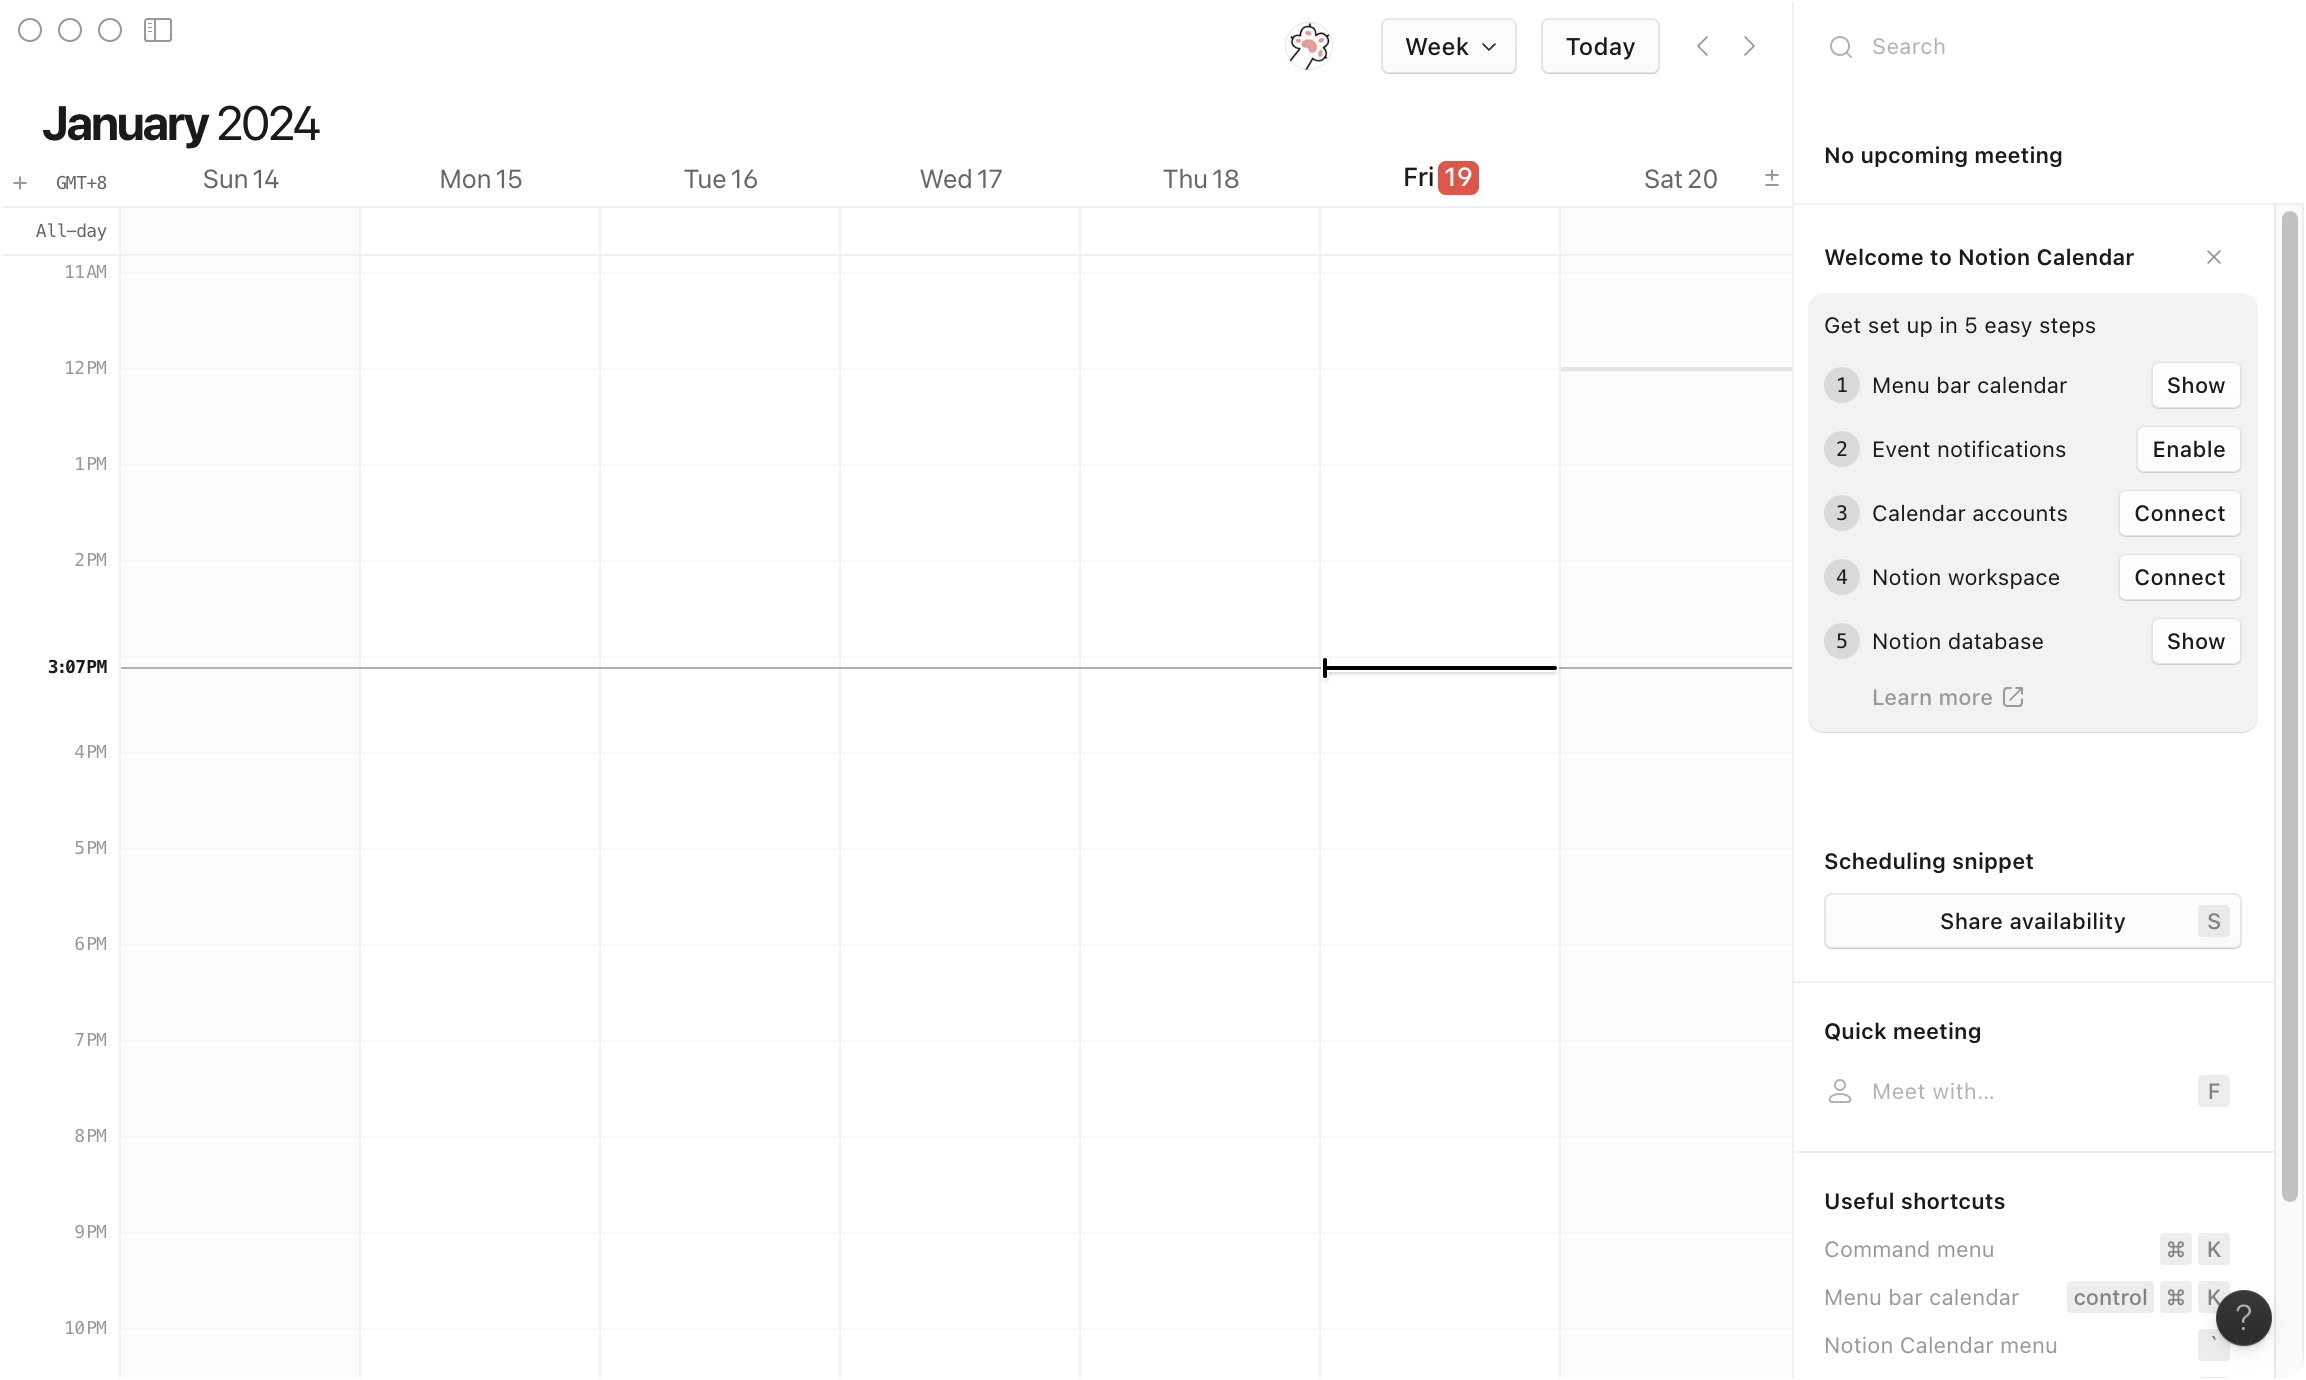Image resolution: width=2306 pixels, height=1380 pixels.
Task: Click the Today button
Action: [1598, 46]
